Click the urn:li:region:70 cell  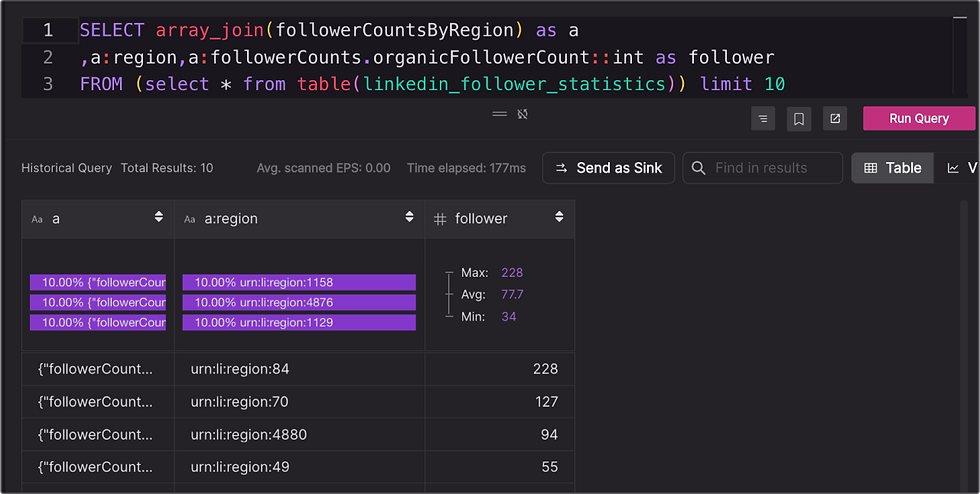299,401
